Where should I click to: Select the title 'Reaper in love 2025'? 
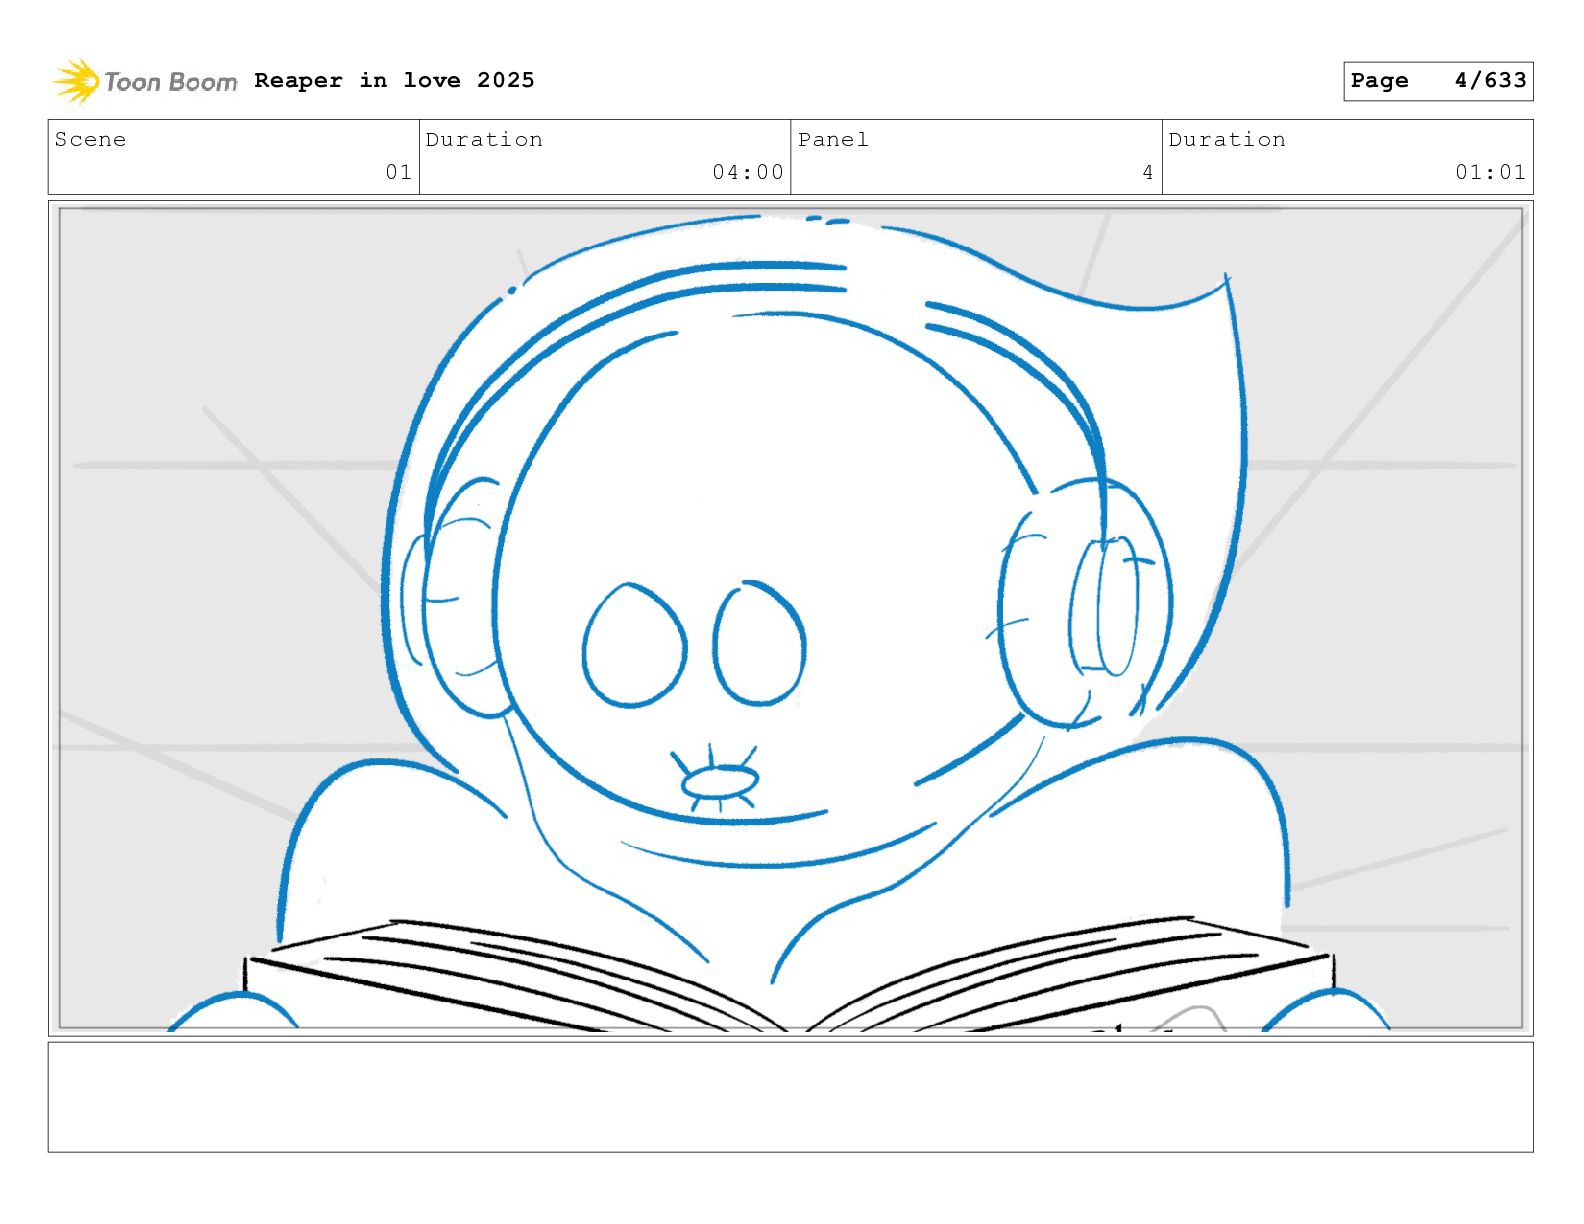(394, 80)
